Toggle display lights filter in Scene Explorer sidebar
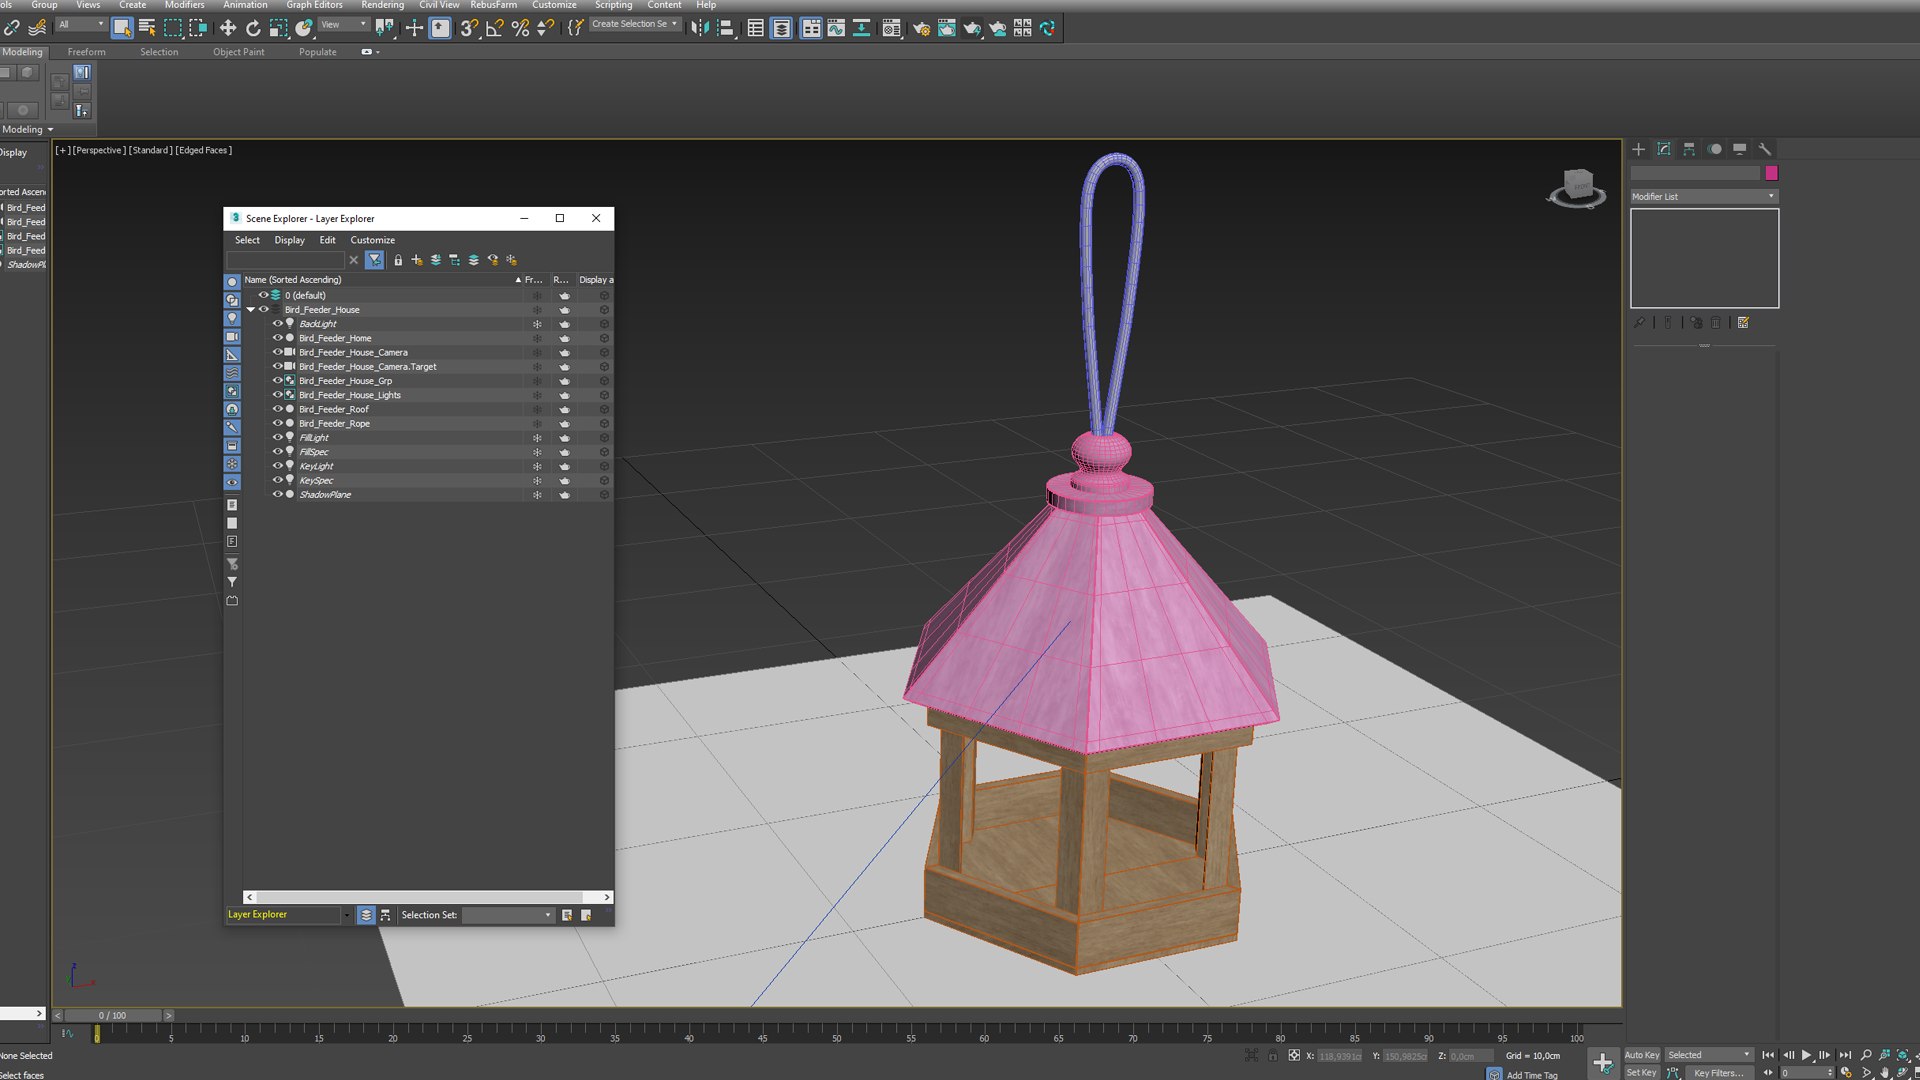Image resolution: width=1920 pixels, height=1080 pixels. (x=232, y=318)
